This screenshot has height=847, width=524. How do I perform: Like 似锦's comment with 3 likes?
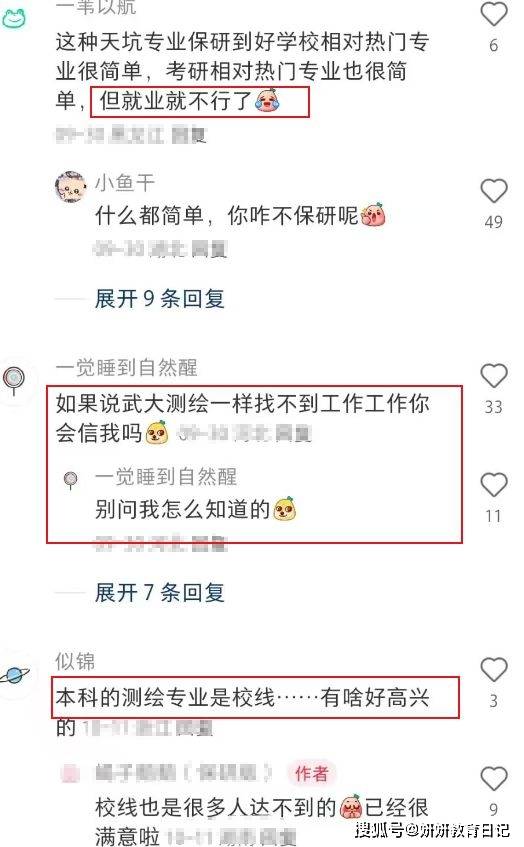(x=493, y=670)
